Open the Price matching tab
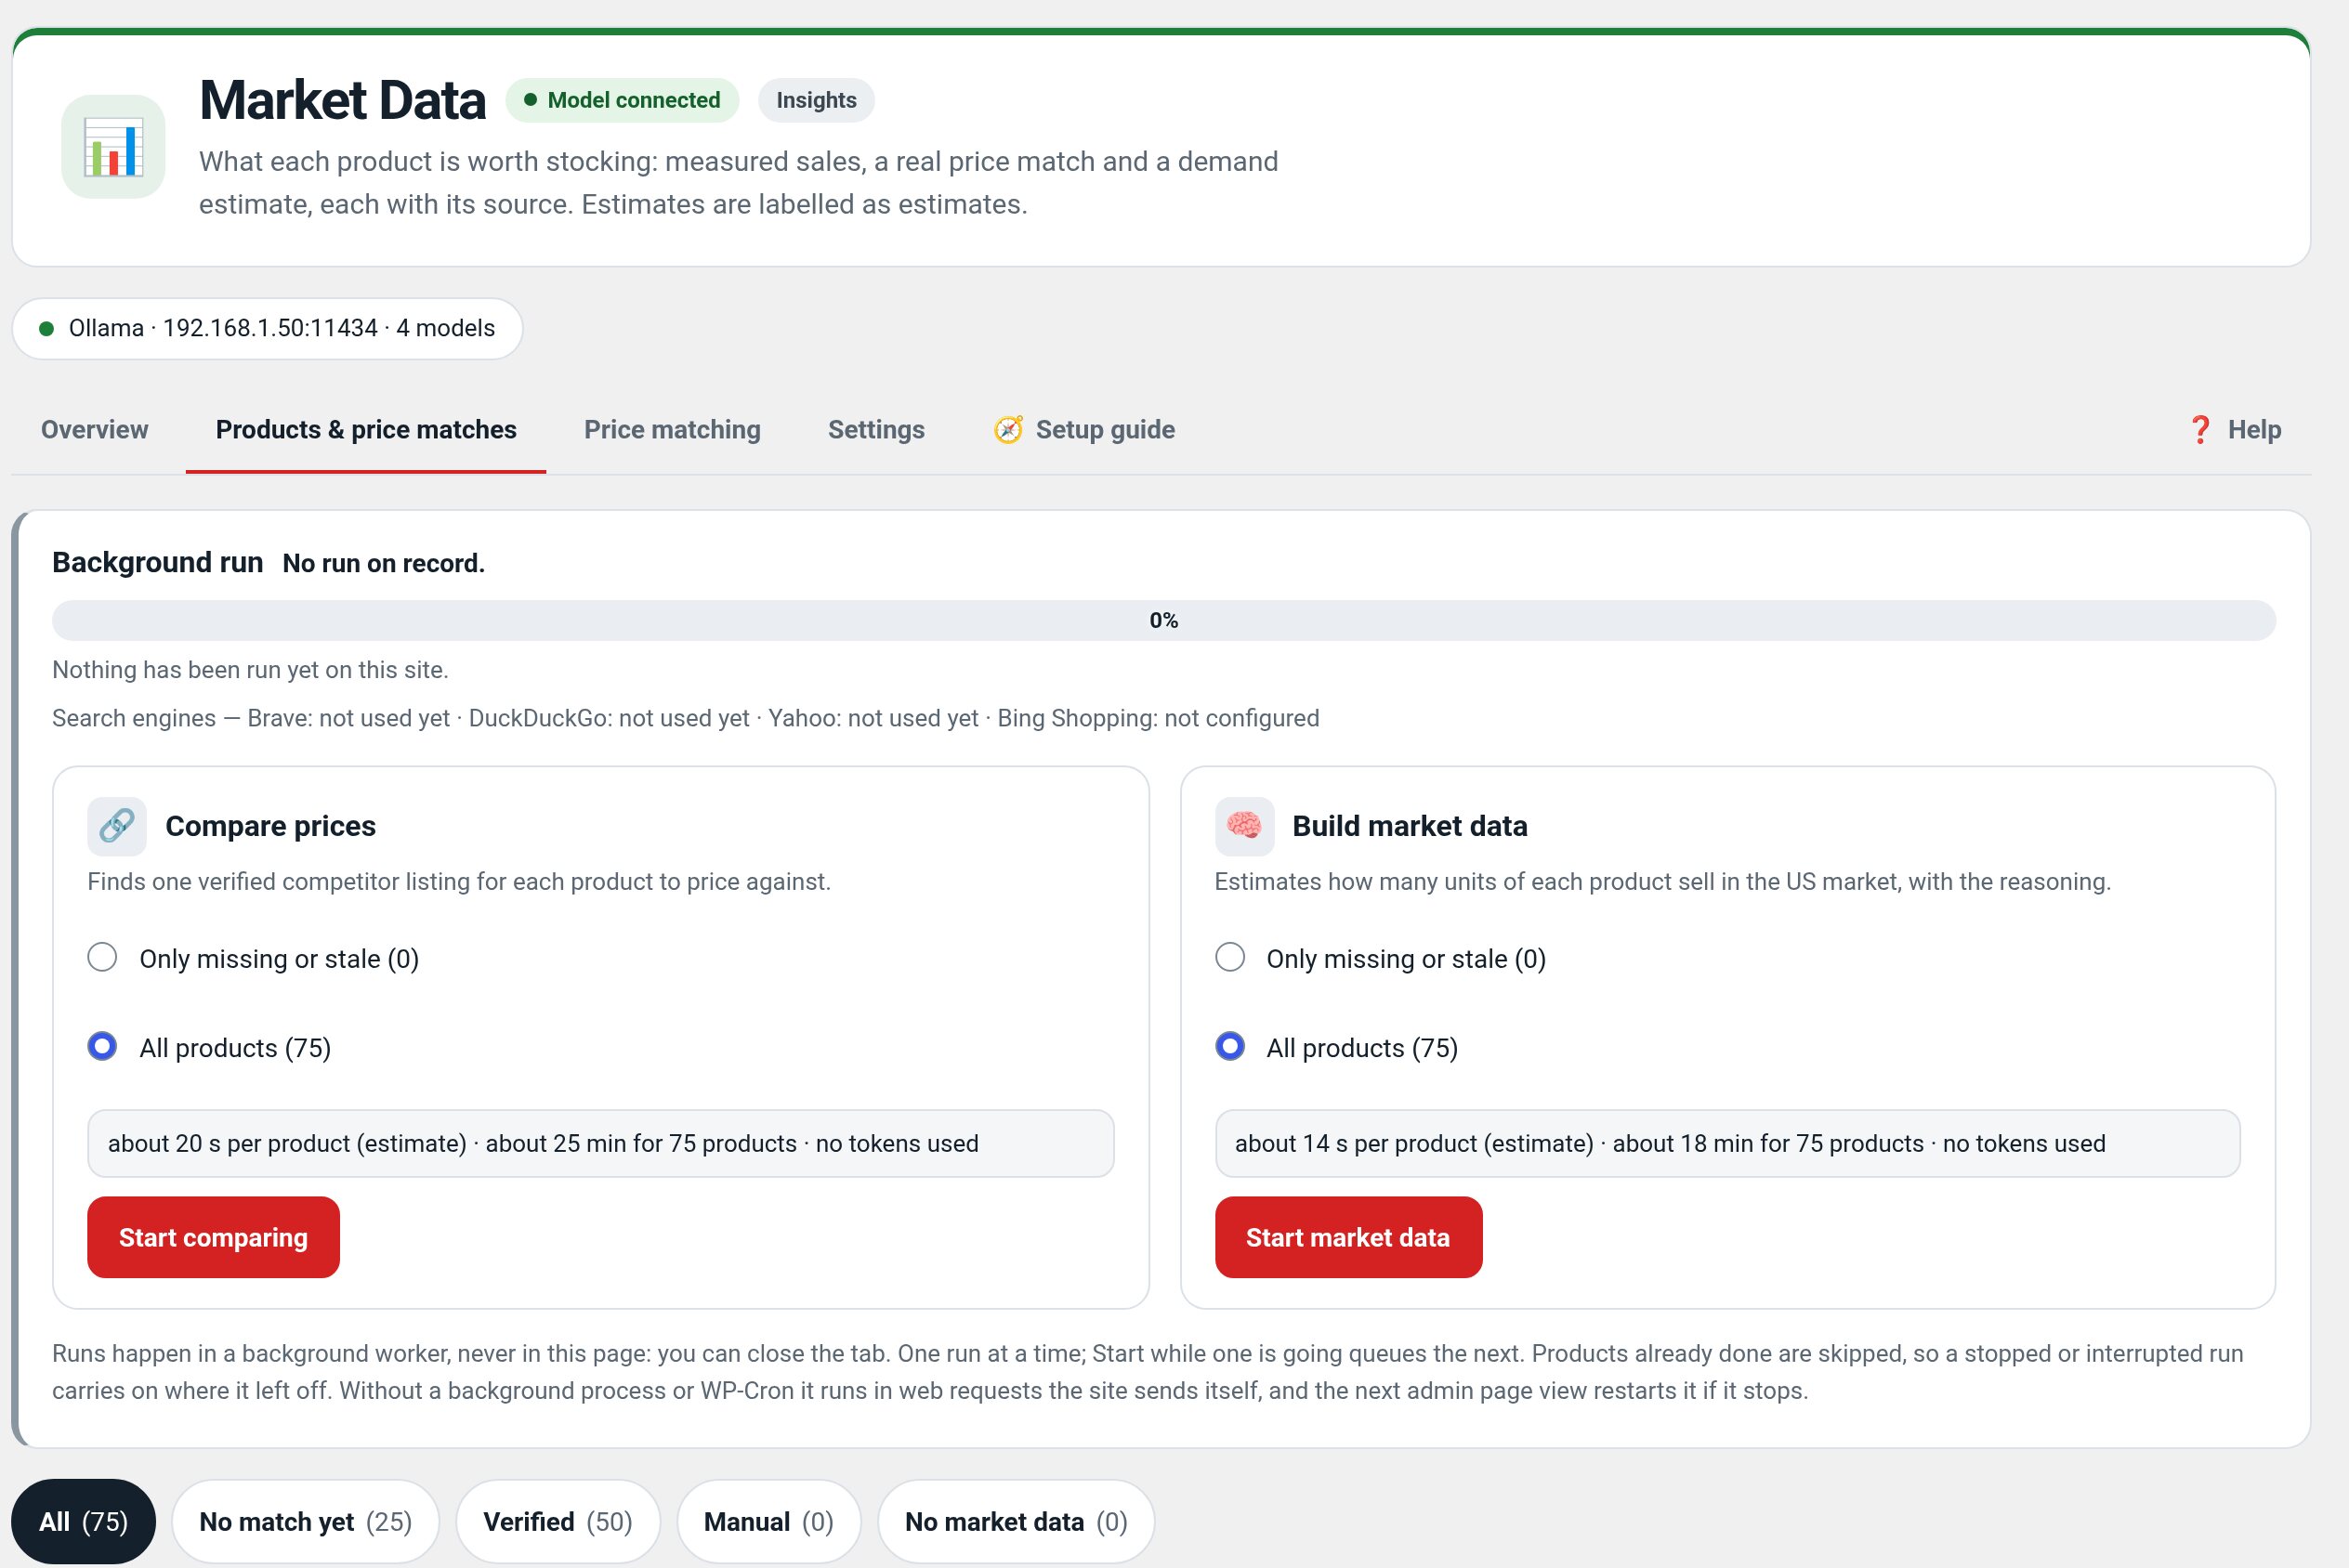The height and width of the screenshot is (1568, 2349). 672,430
